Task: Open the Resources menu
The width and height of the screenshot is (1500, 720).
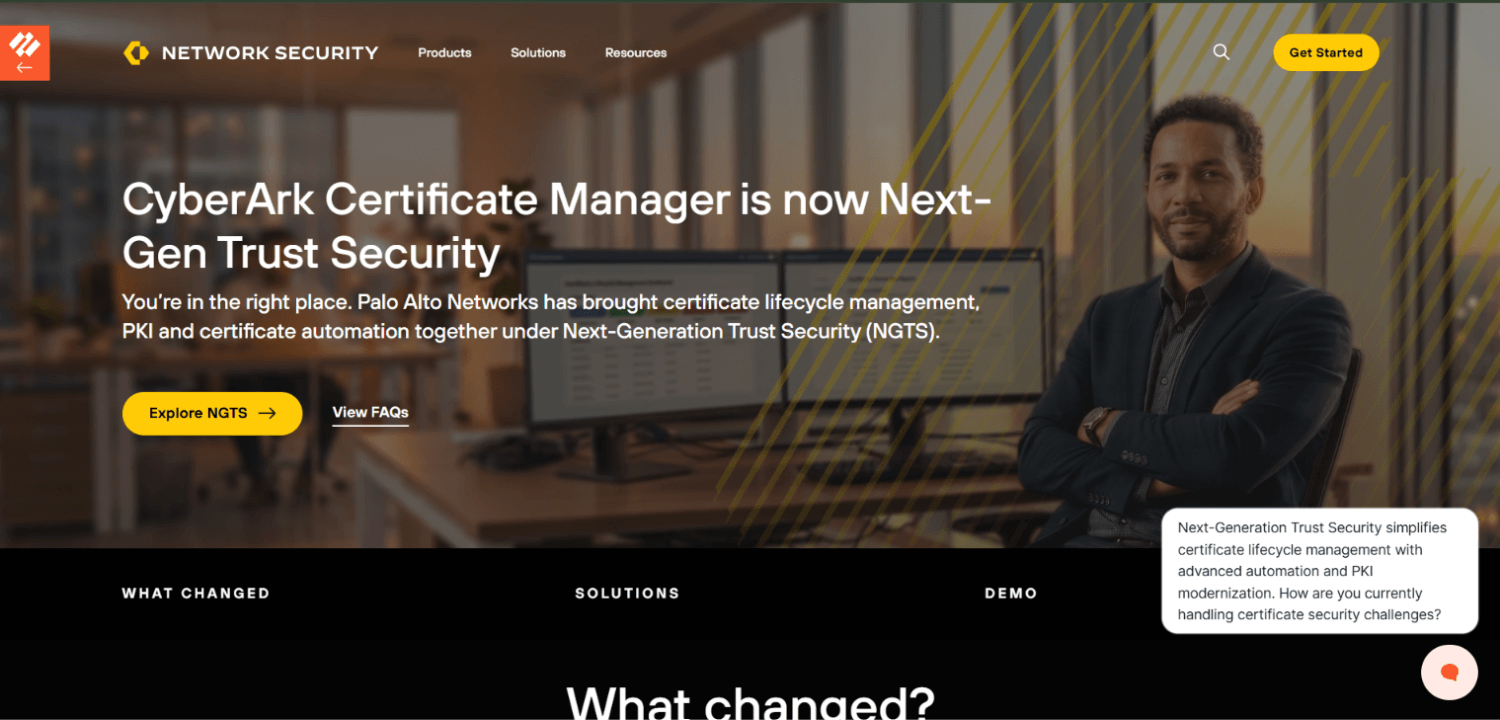Action: point(636,53)
